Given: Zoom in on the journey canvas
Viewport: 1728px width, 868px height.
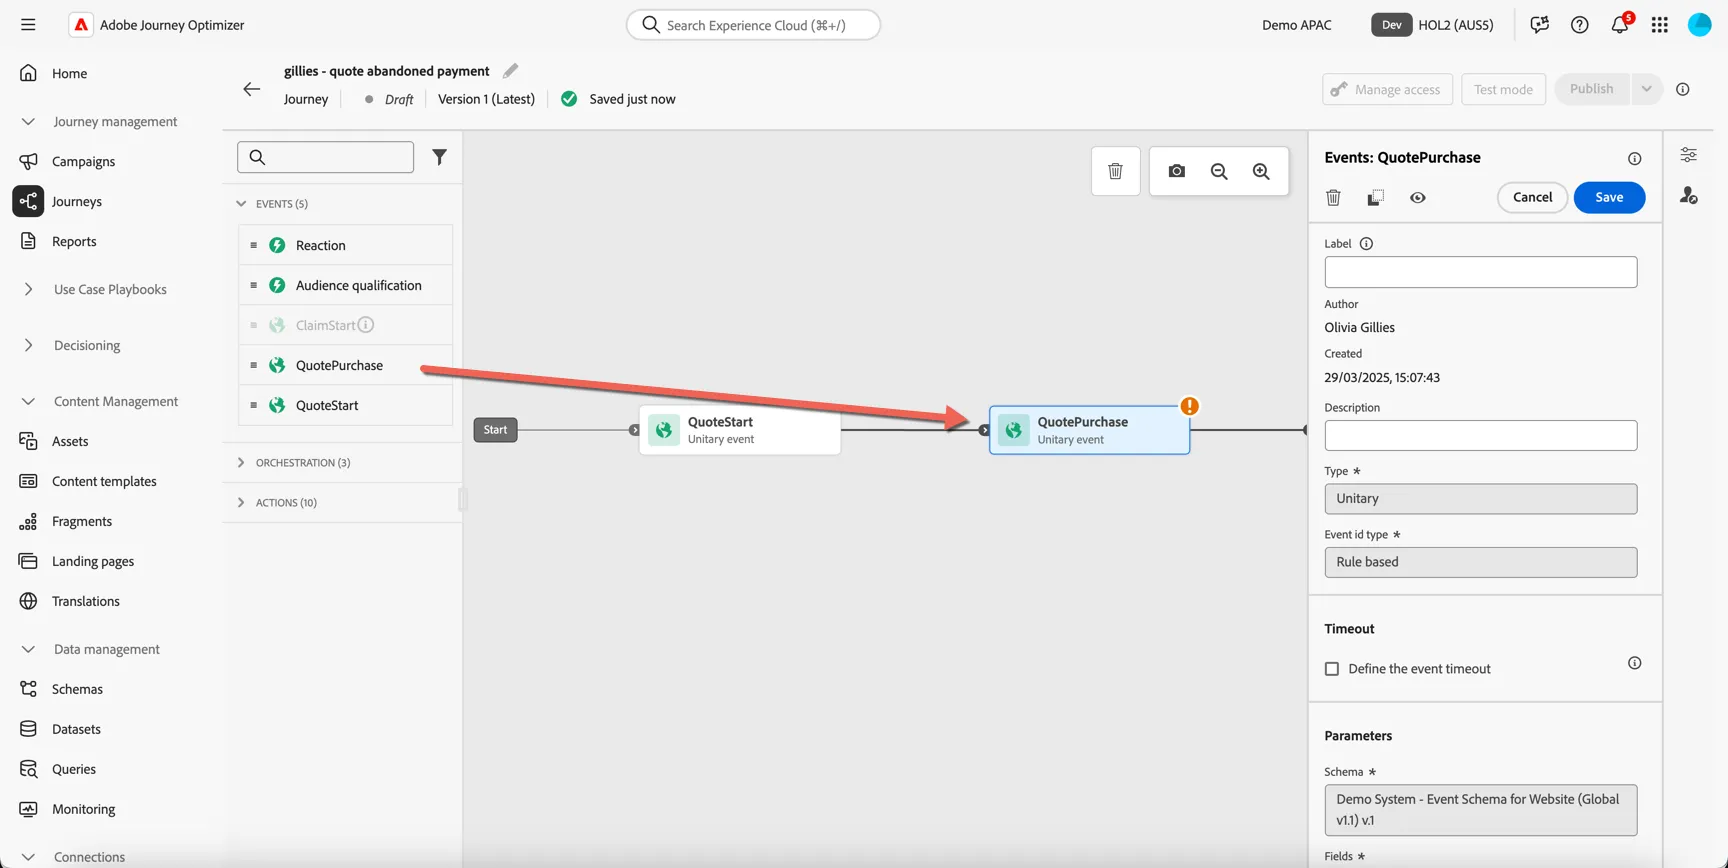Looking at the screenshot, I should pyautogui.click(x=1261, y=171).
